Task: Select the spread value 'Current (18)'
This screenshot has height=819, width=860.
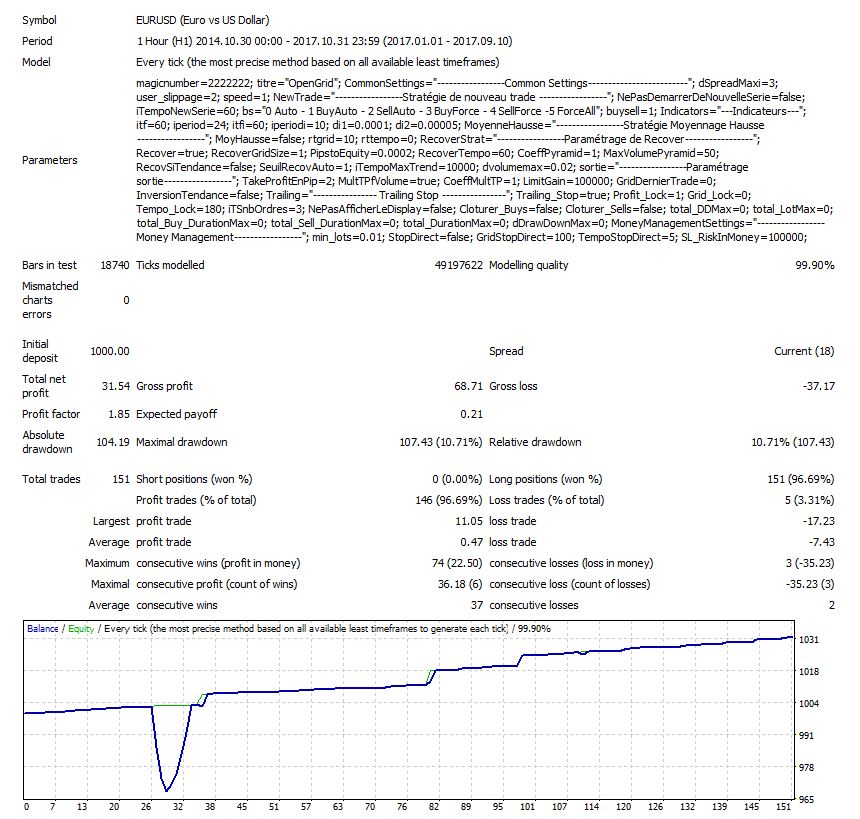Action: 804,351
